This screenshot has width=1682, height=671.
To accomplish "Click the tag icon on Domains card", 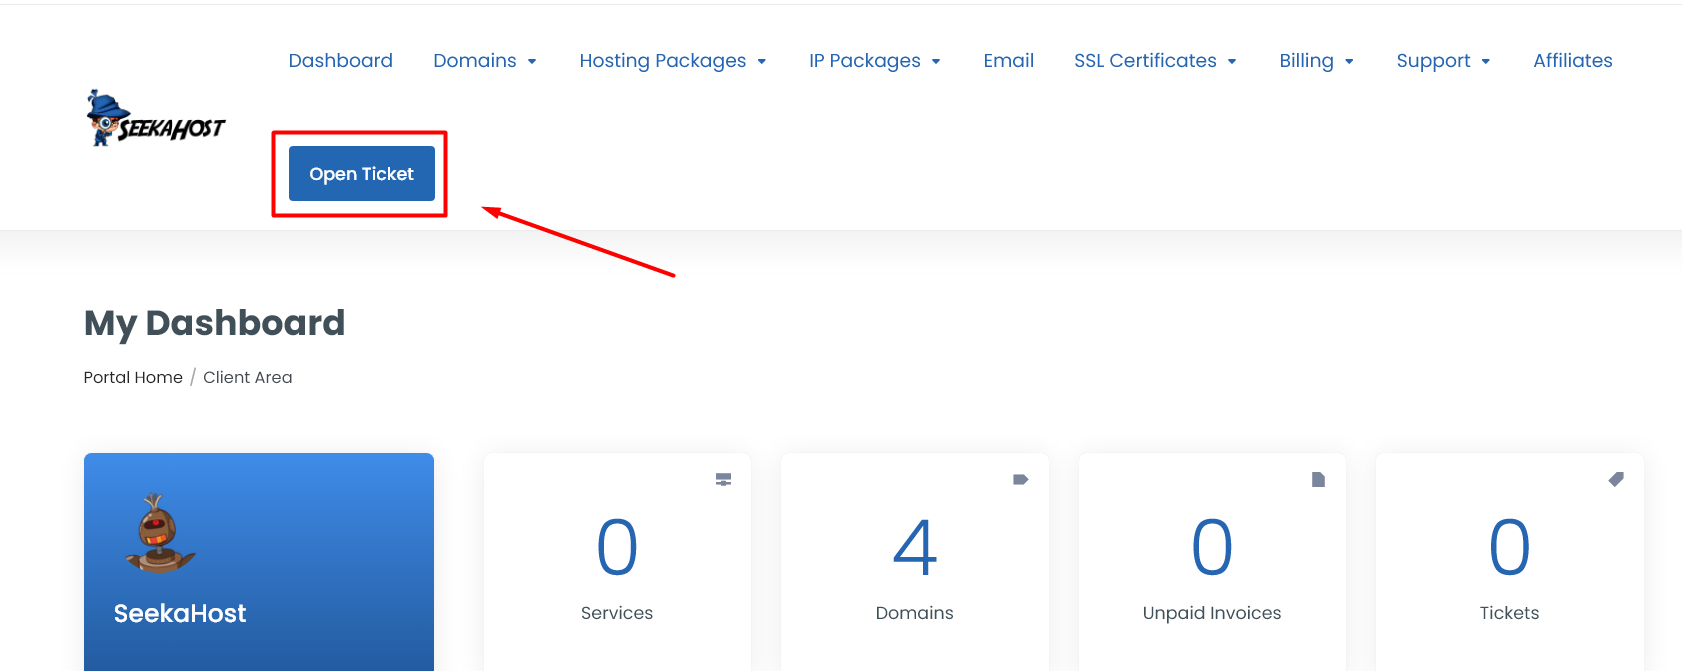I will click(1020, 480).
